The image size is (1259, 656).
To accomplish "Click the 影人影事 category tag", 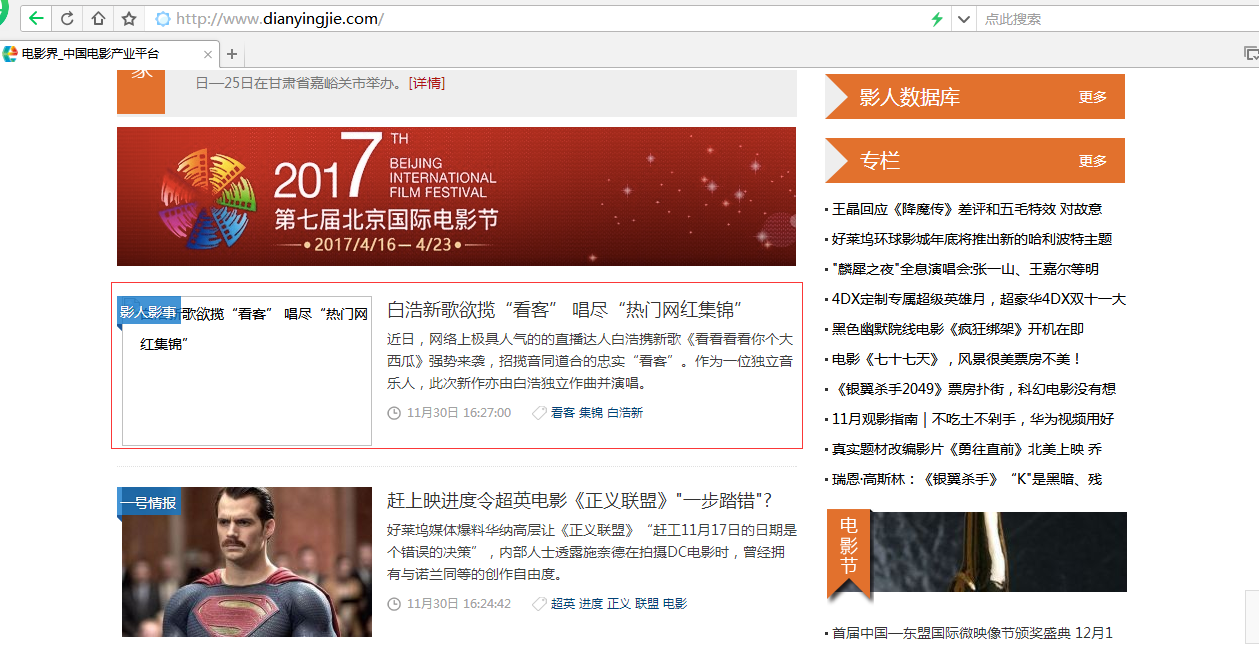I will pos(148,312).
